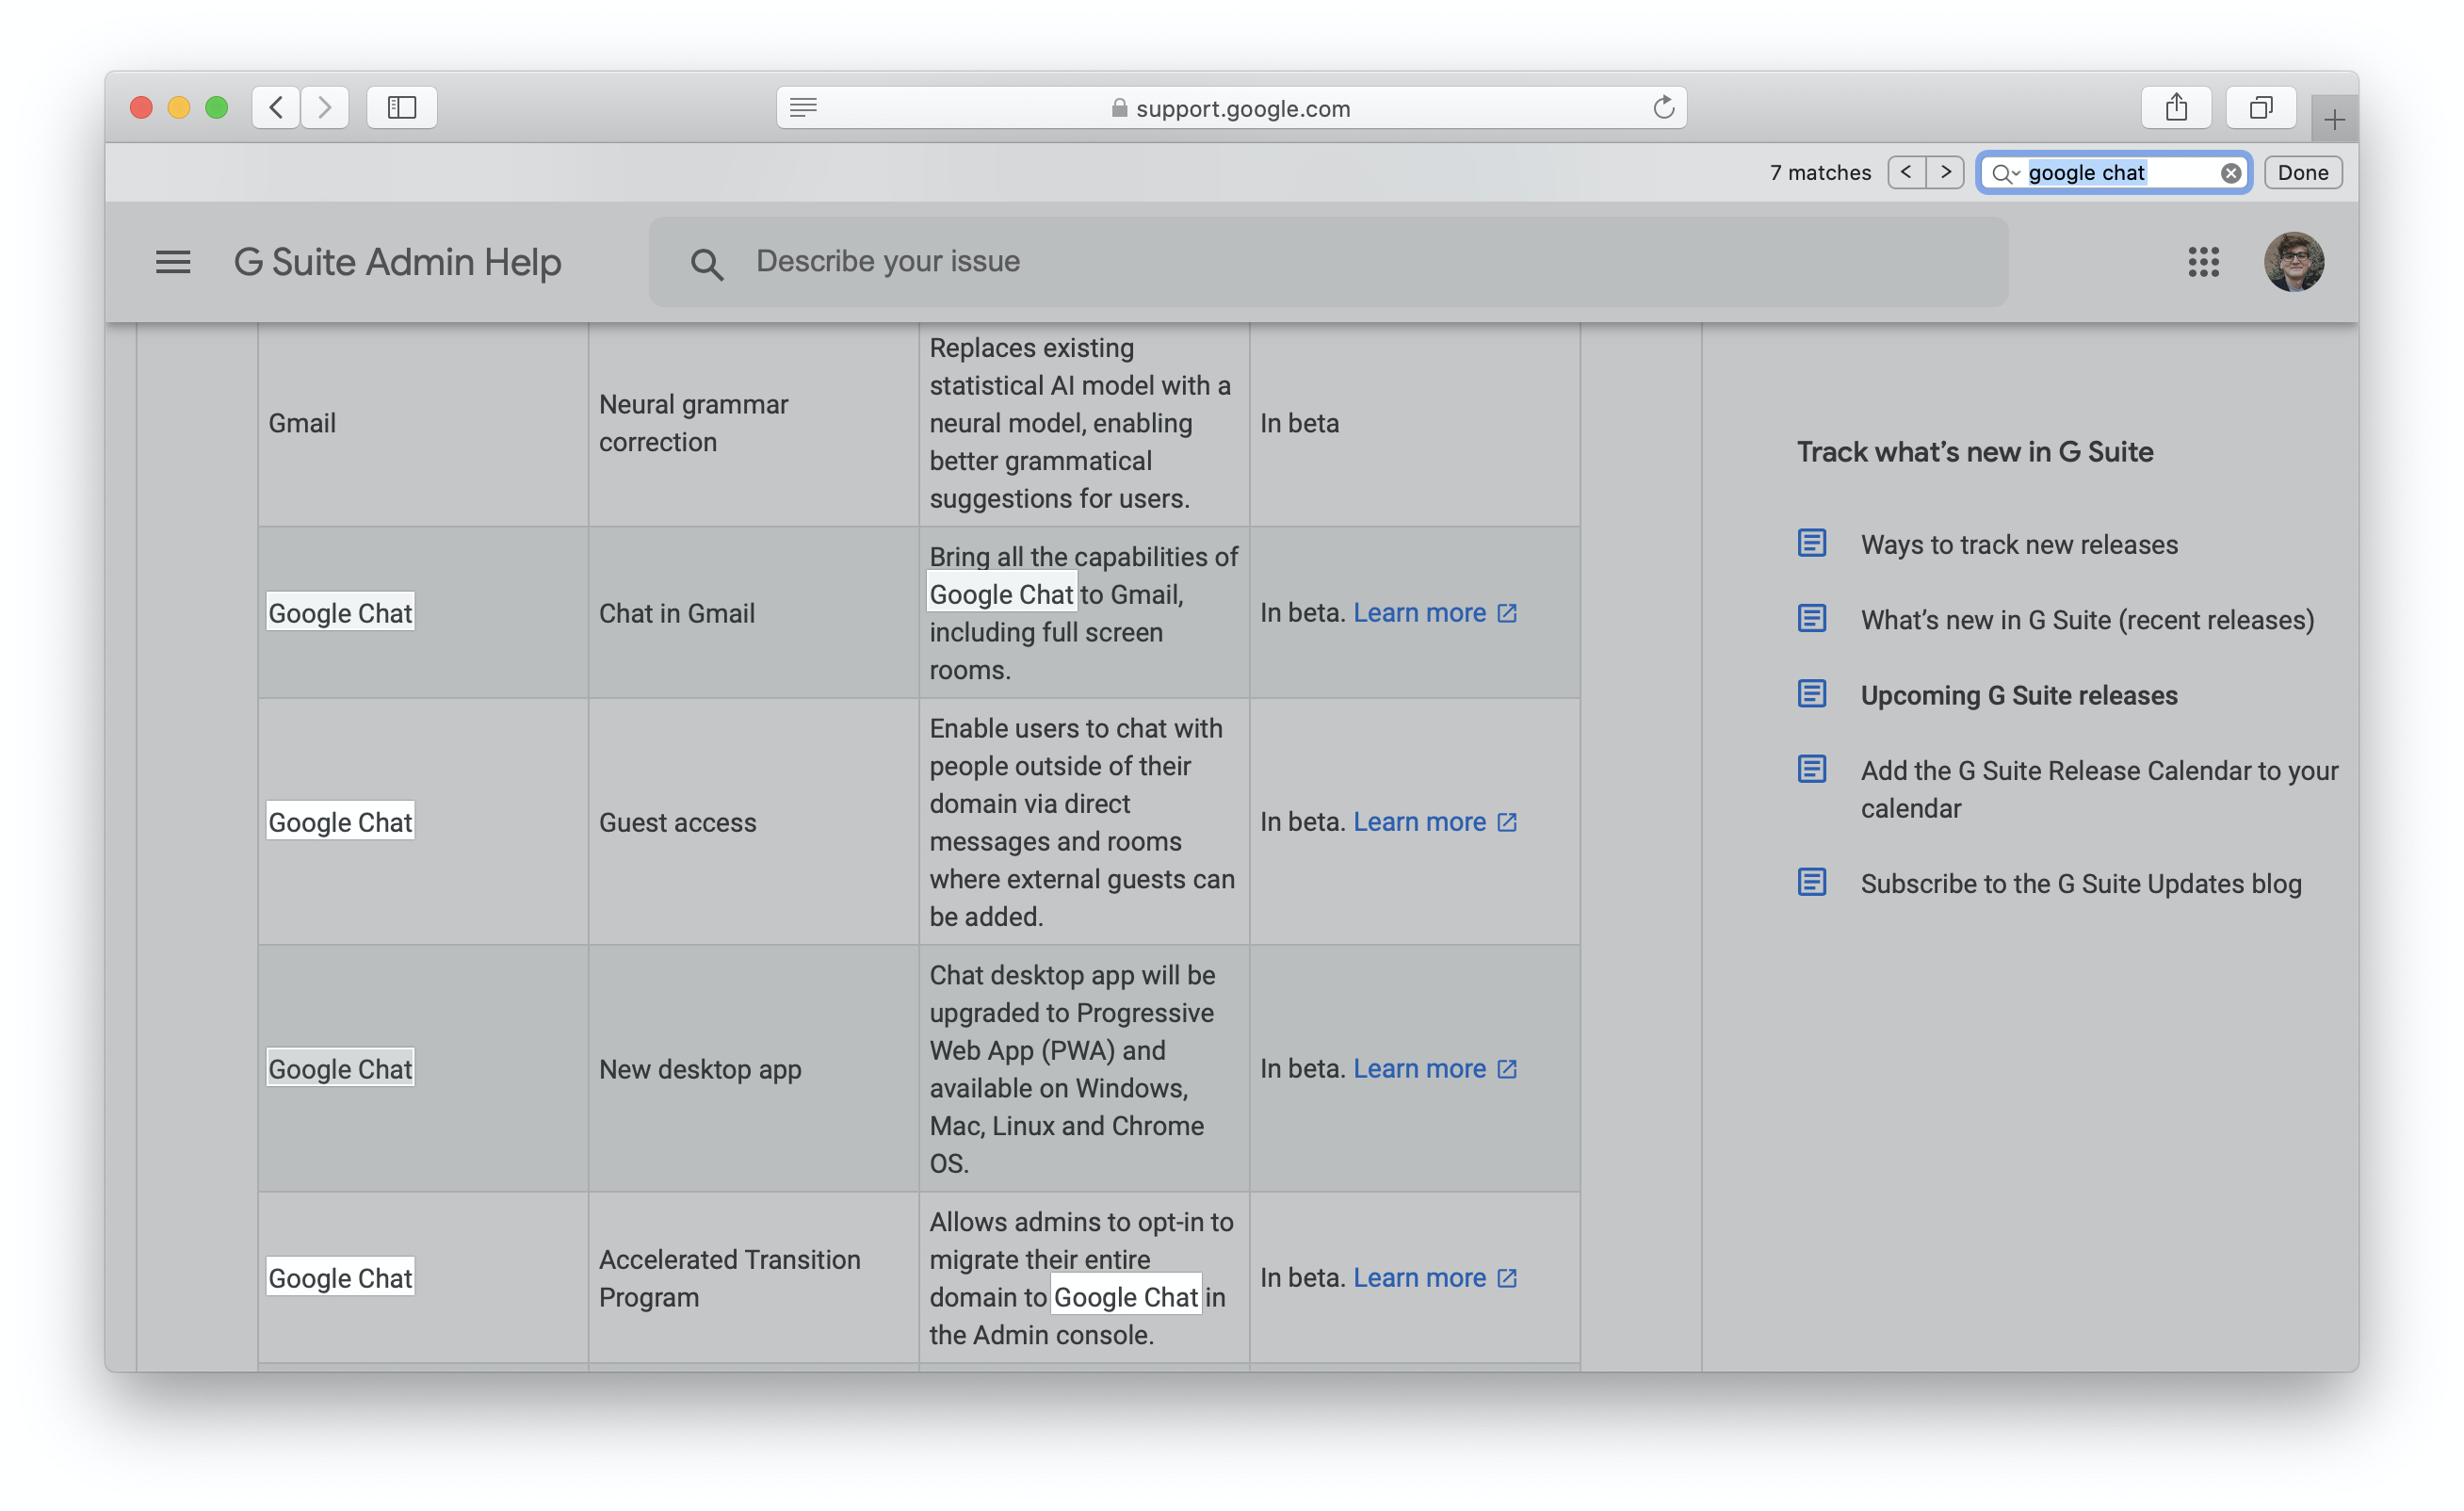Open the Learn more link for Guest access
This screenshot has width=2464, height=1511.
point(1421,821)
